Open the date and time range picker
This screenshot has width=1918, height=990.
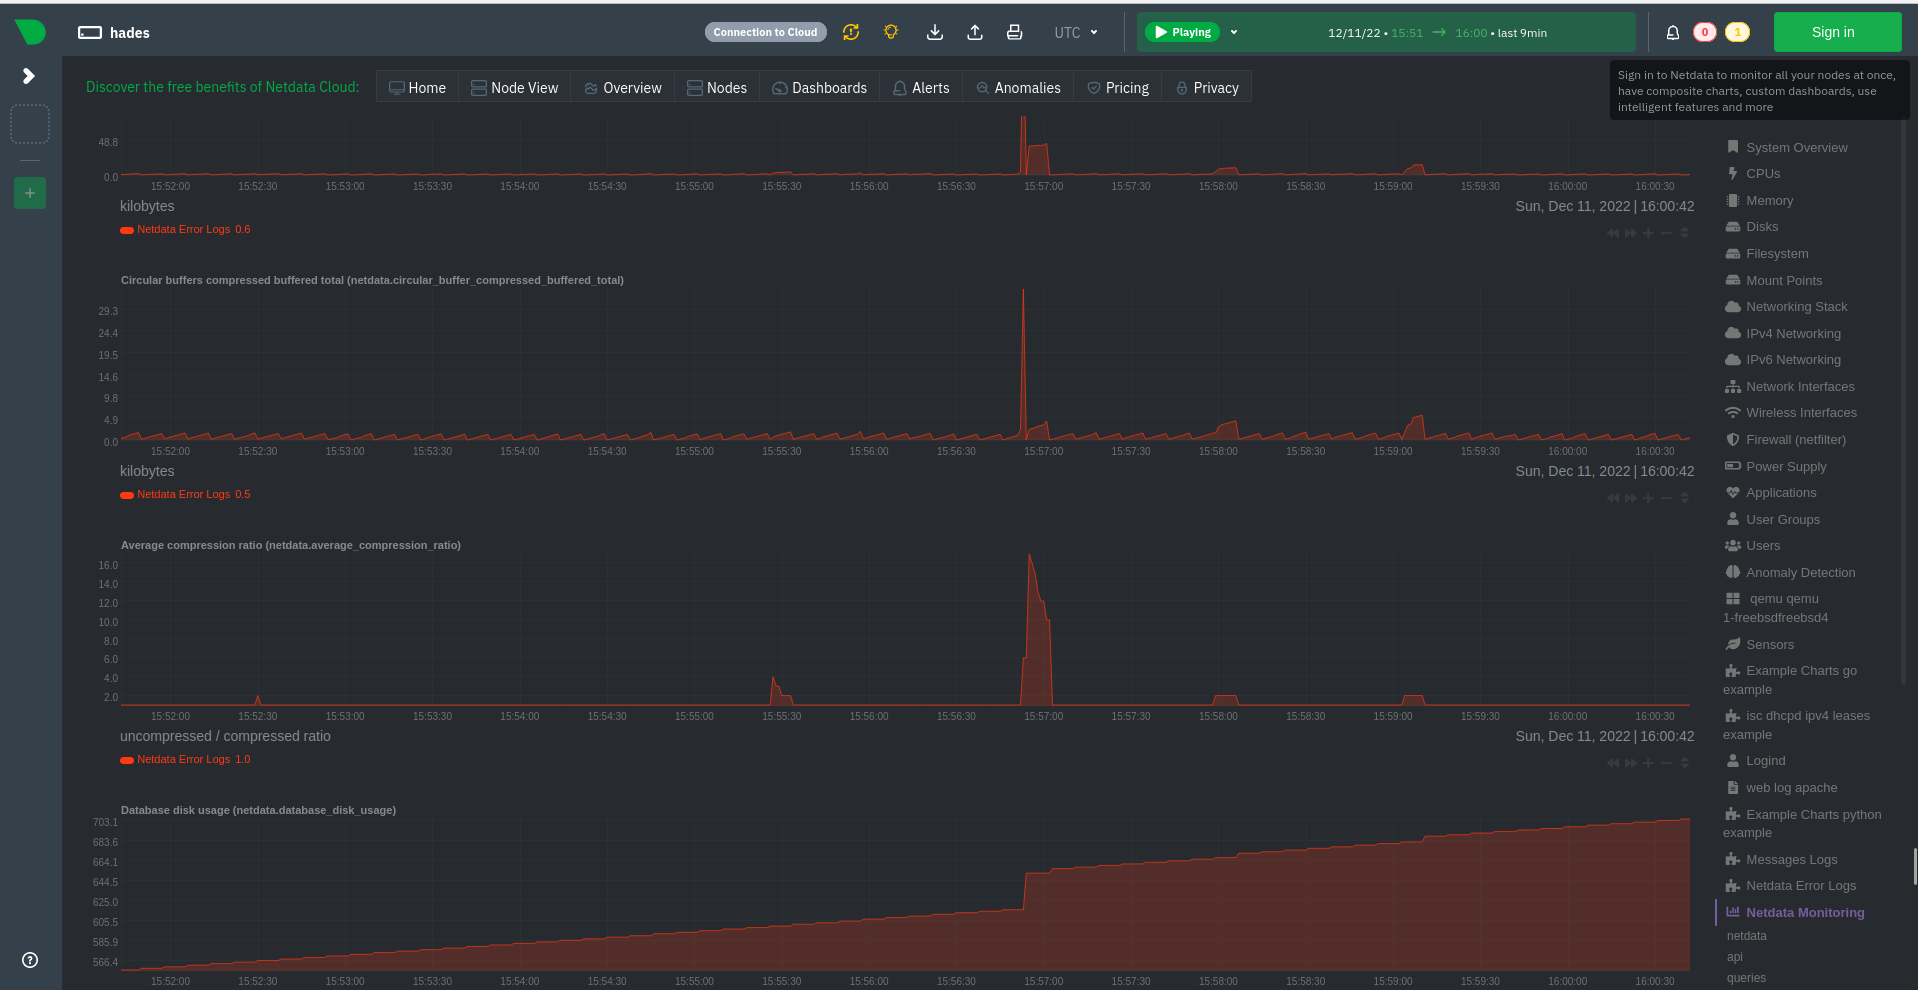(1437, 33)
